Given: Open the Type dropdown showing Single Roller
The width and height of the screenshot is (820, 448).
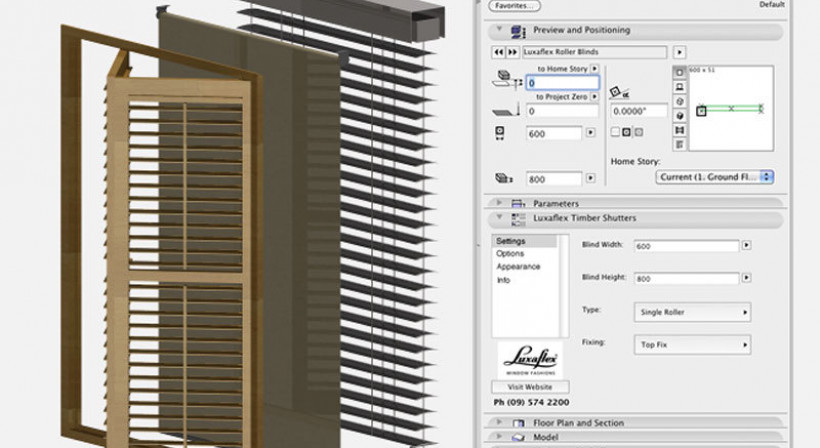Looking at the screenshot, I should [692, 312].
